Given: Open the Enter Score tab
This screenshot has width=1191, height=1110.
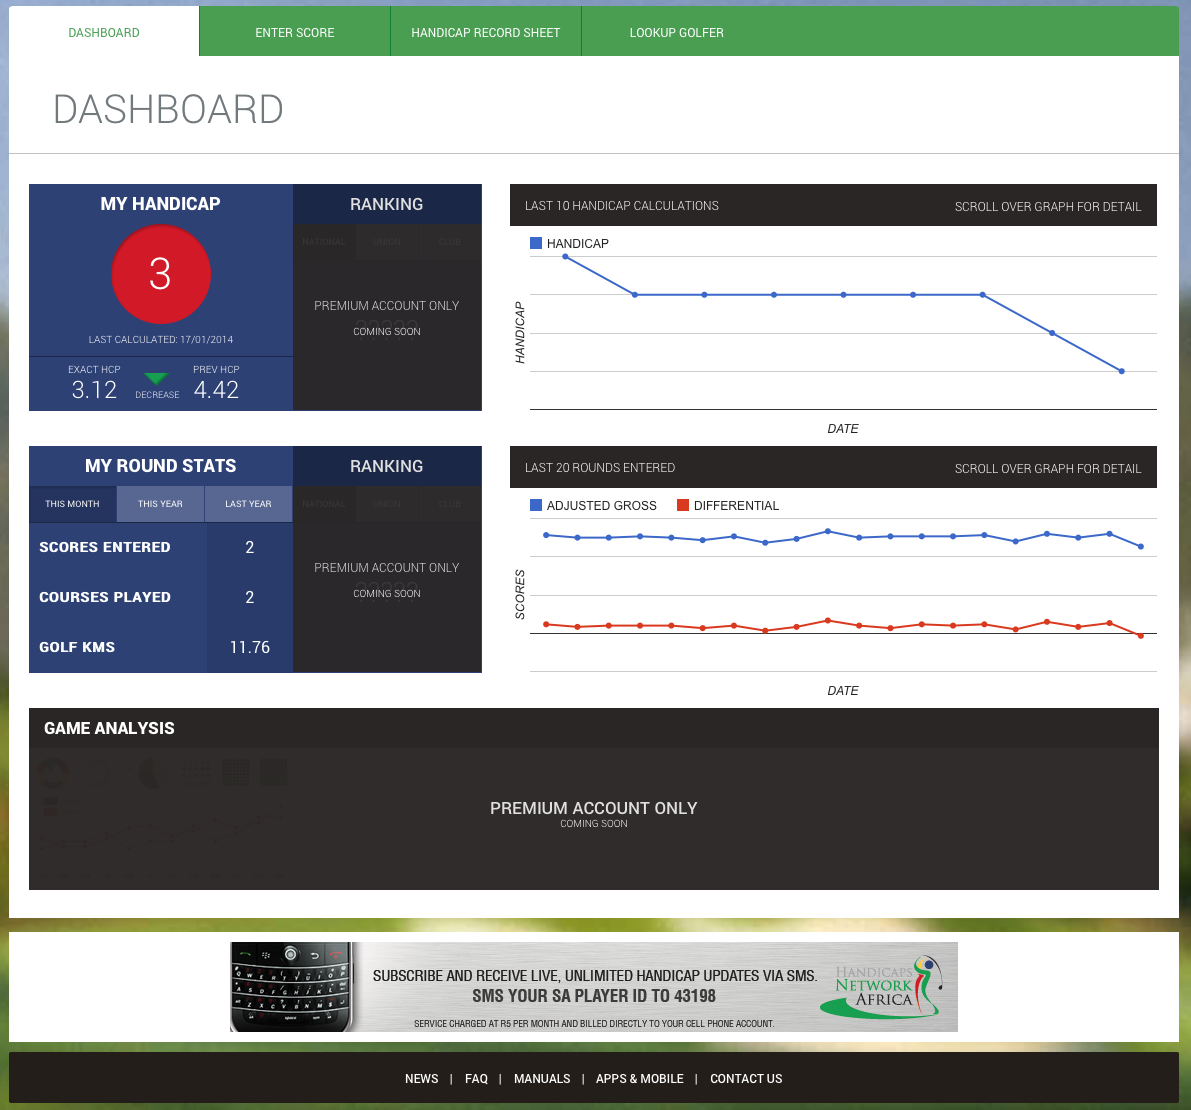Looking at the screenshot, I should [x=295, y=32].
